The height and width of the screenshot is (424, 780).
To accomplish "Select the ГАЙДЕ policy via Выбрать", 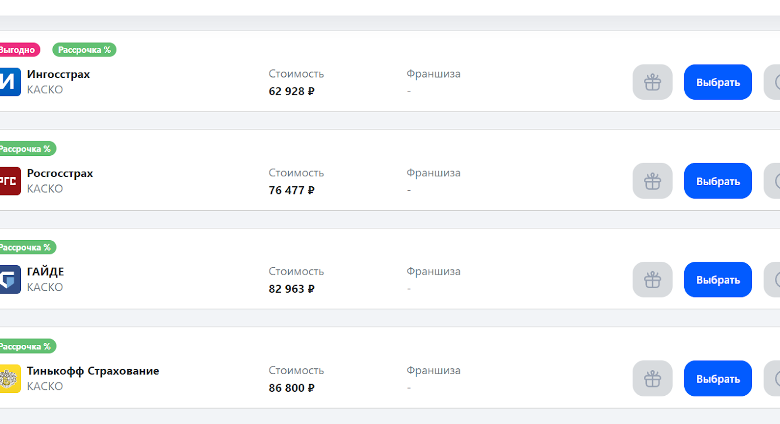I will tap(717, 279).
